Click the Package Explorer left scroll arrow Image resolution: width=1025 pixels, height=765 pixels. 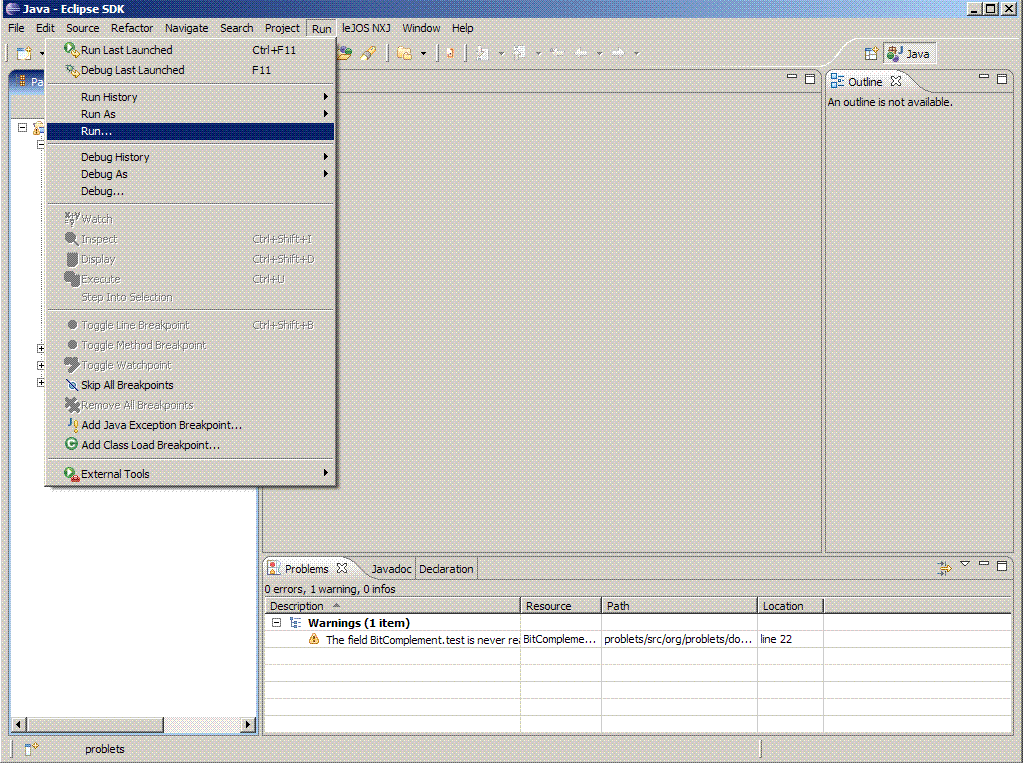coord(18,724)
